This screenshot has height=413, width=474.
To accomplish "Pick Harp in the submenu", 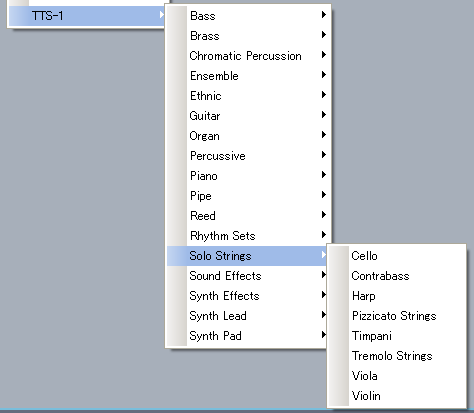I will point(397,296).
